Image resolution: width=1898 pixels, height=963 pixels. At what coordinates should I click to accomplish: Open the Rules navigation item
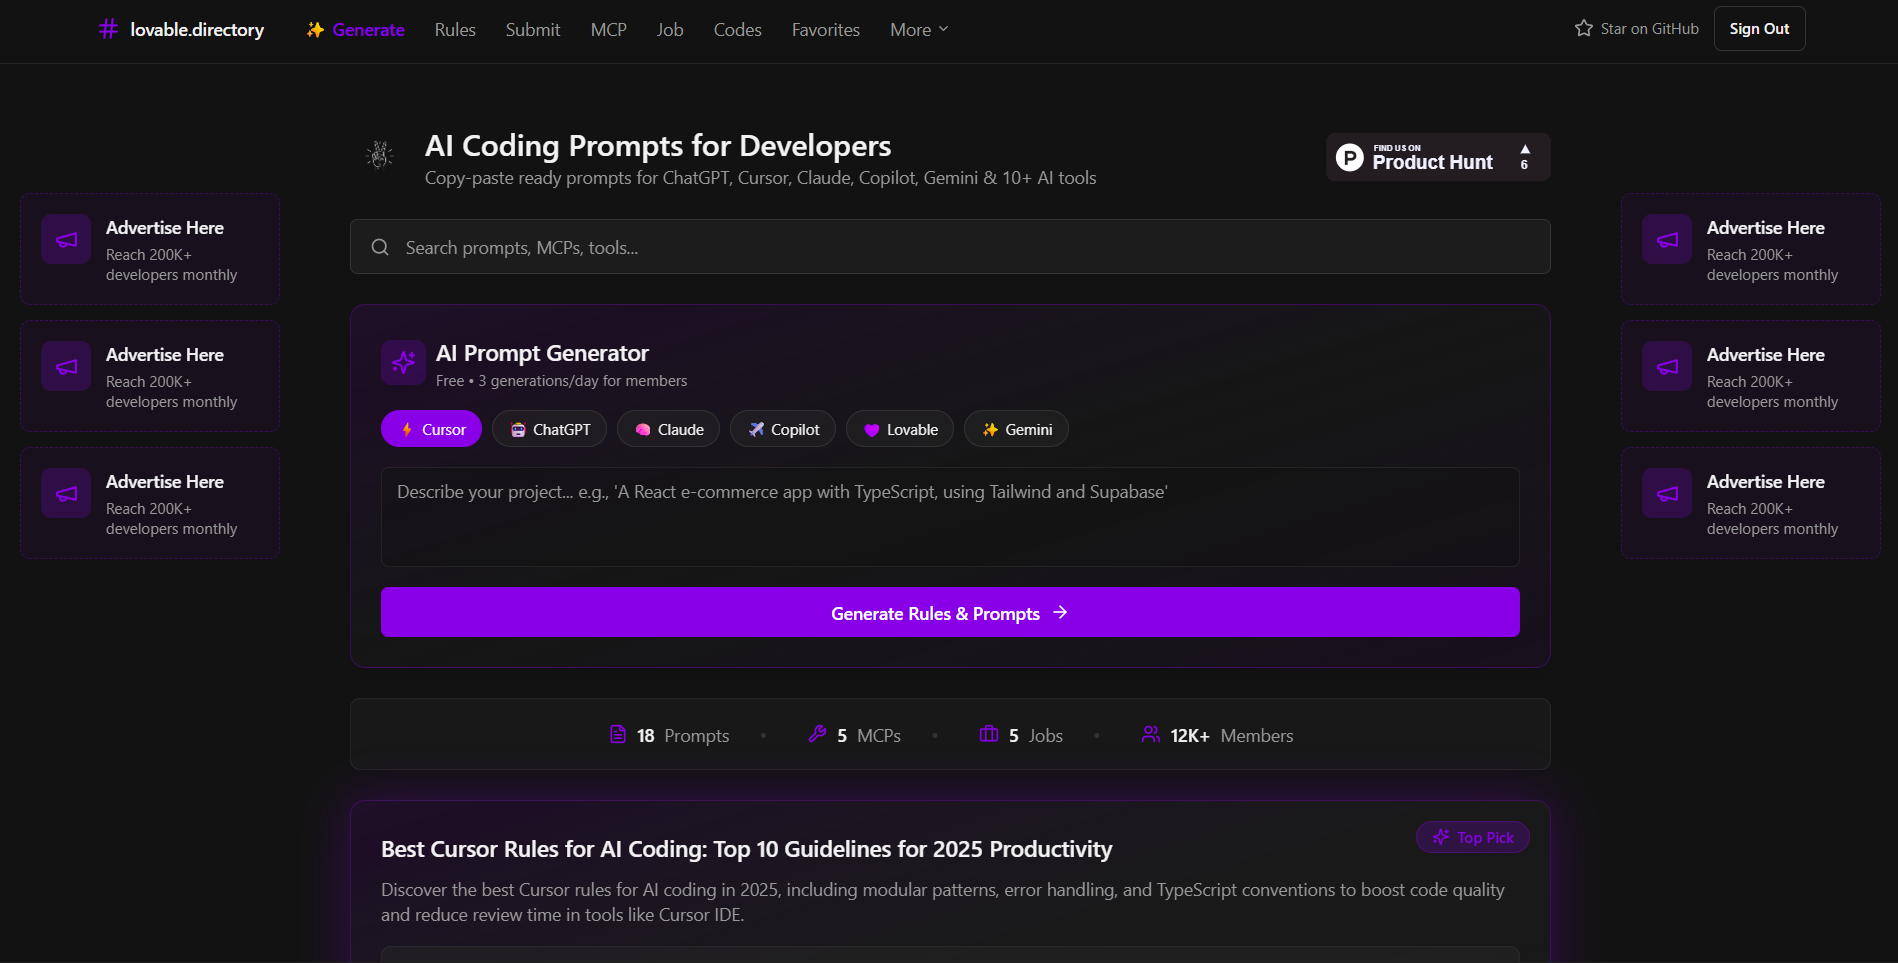[x=454, y=29]
